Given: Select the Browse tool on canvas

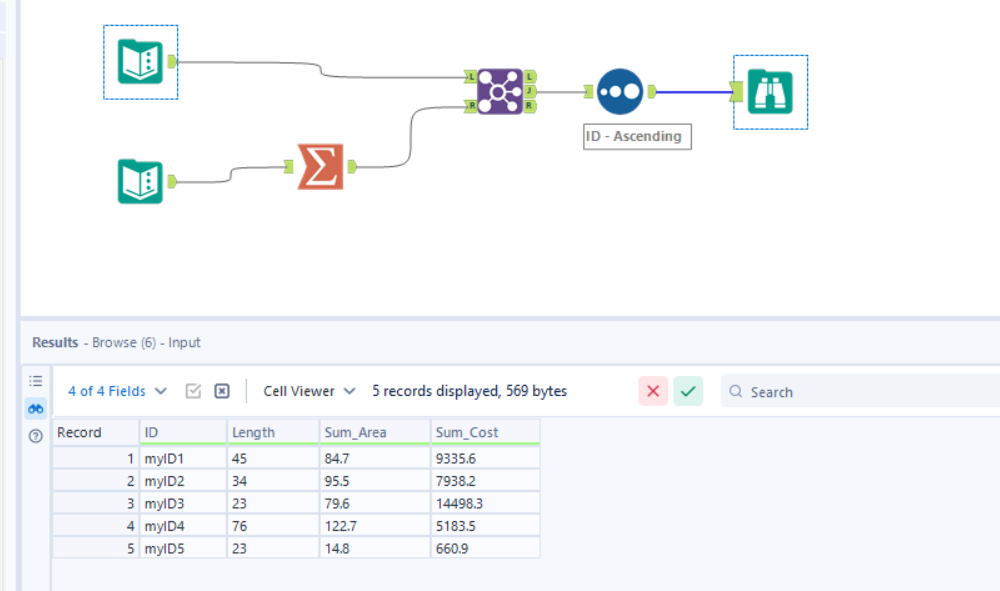Looking at the screenshot, I should pos(770,92).
